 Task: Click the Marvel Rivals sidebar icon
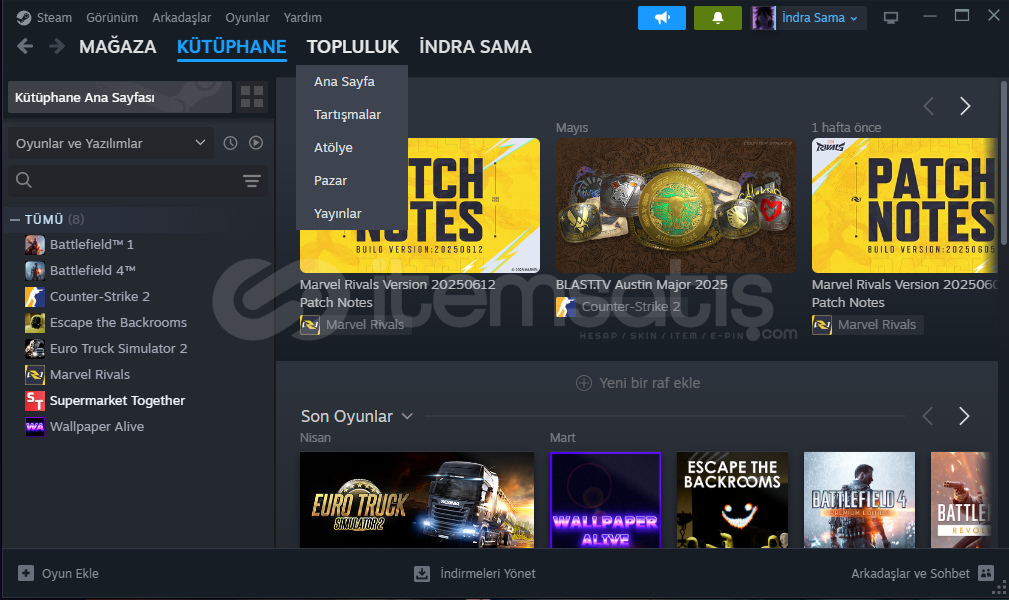point(35,375)
